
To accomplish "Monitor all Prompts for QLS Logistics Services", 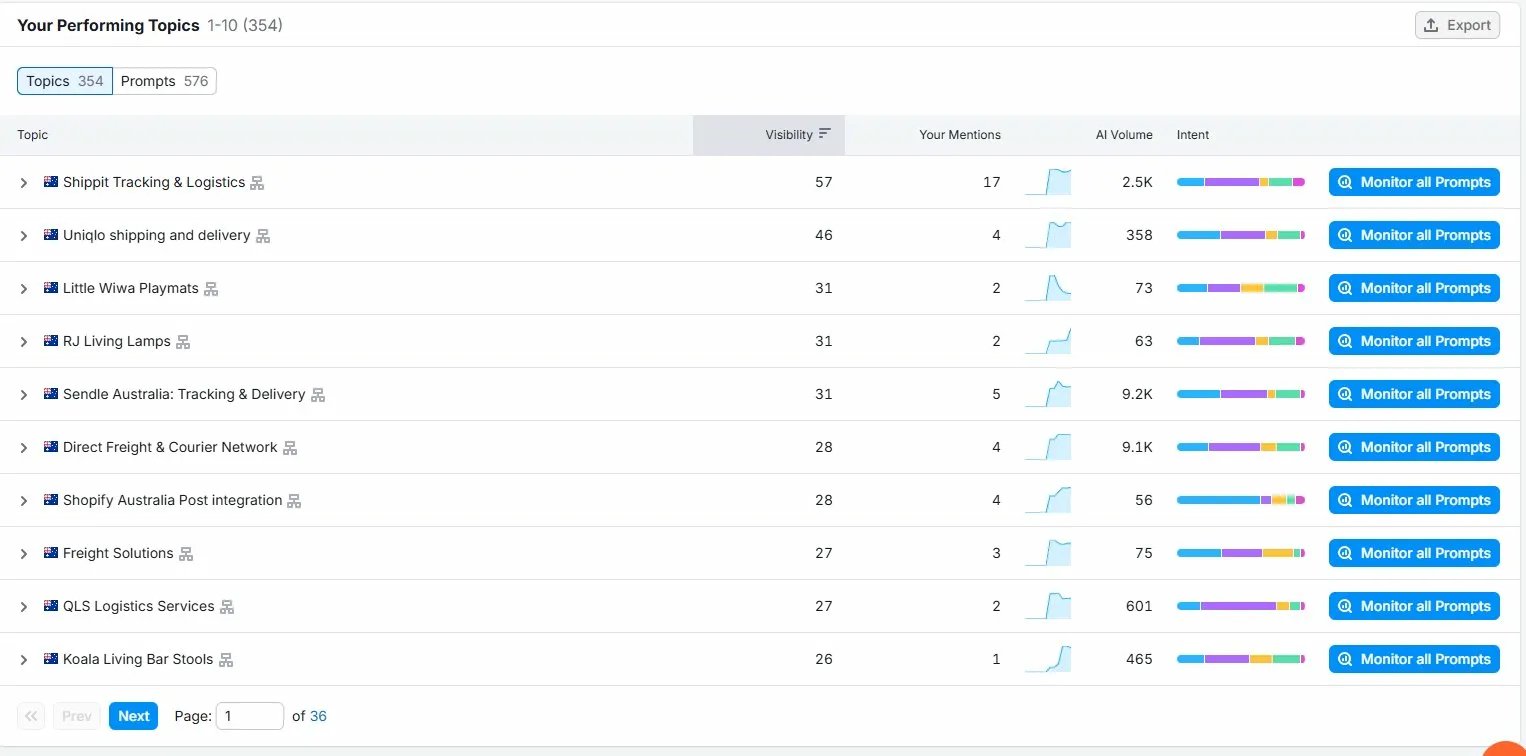I will [x=1414, y=606].
